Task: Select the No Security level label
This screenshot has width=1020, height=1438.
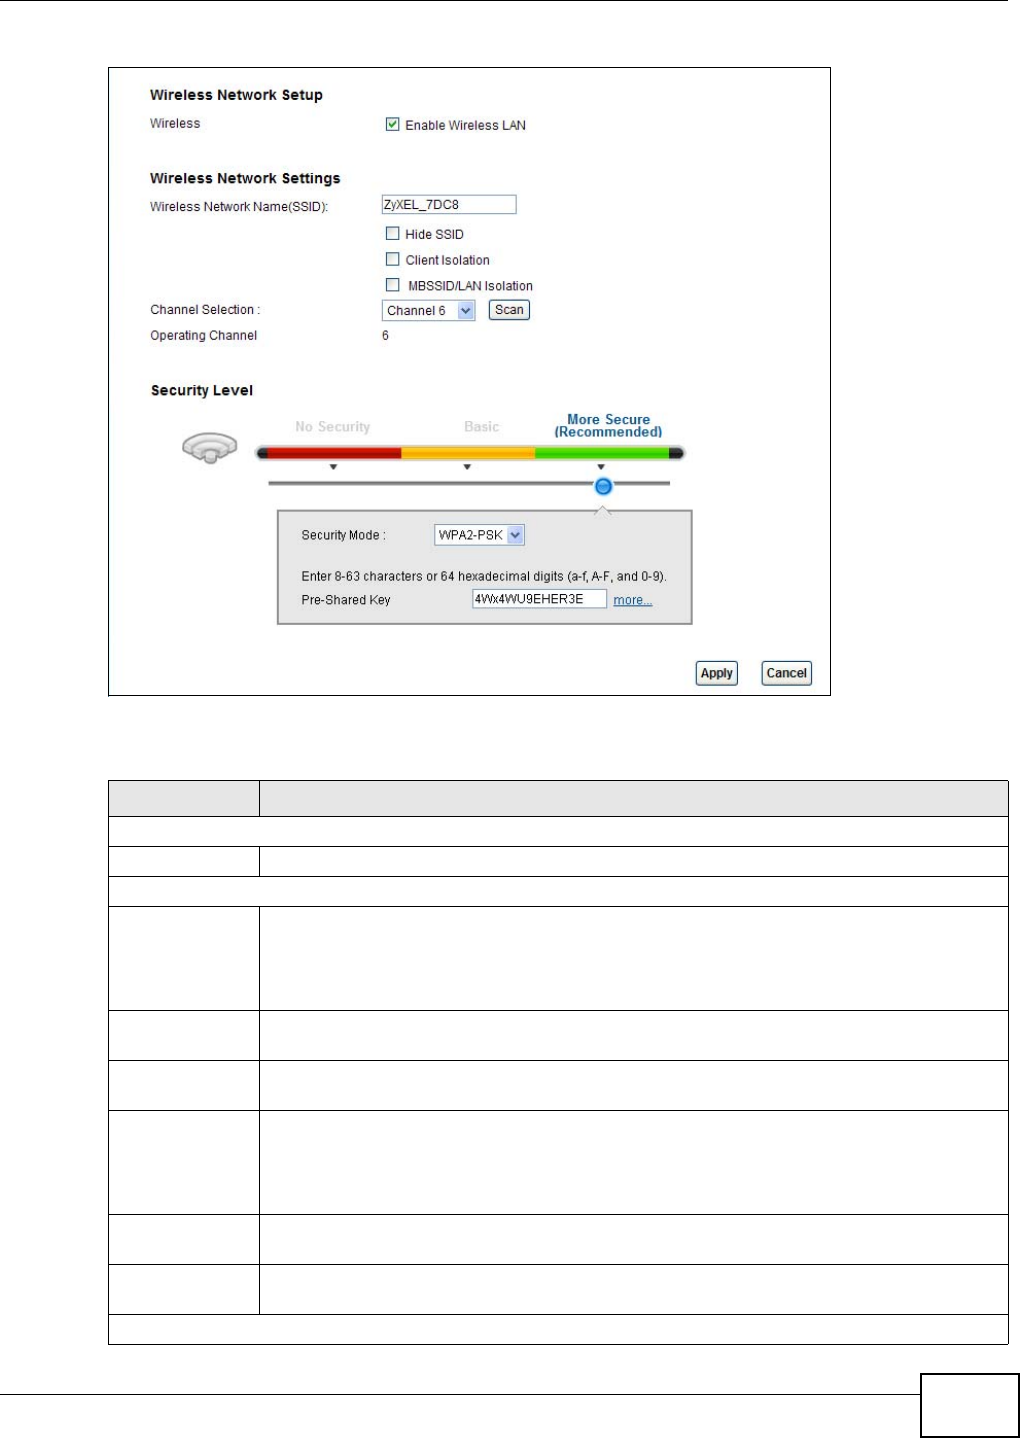Action: 332,427
